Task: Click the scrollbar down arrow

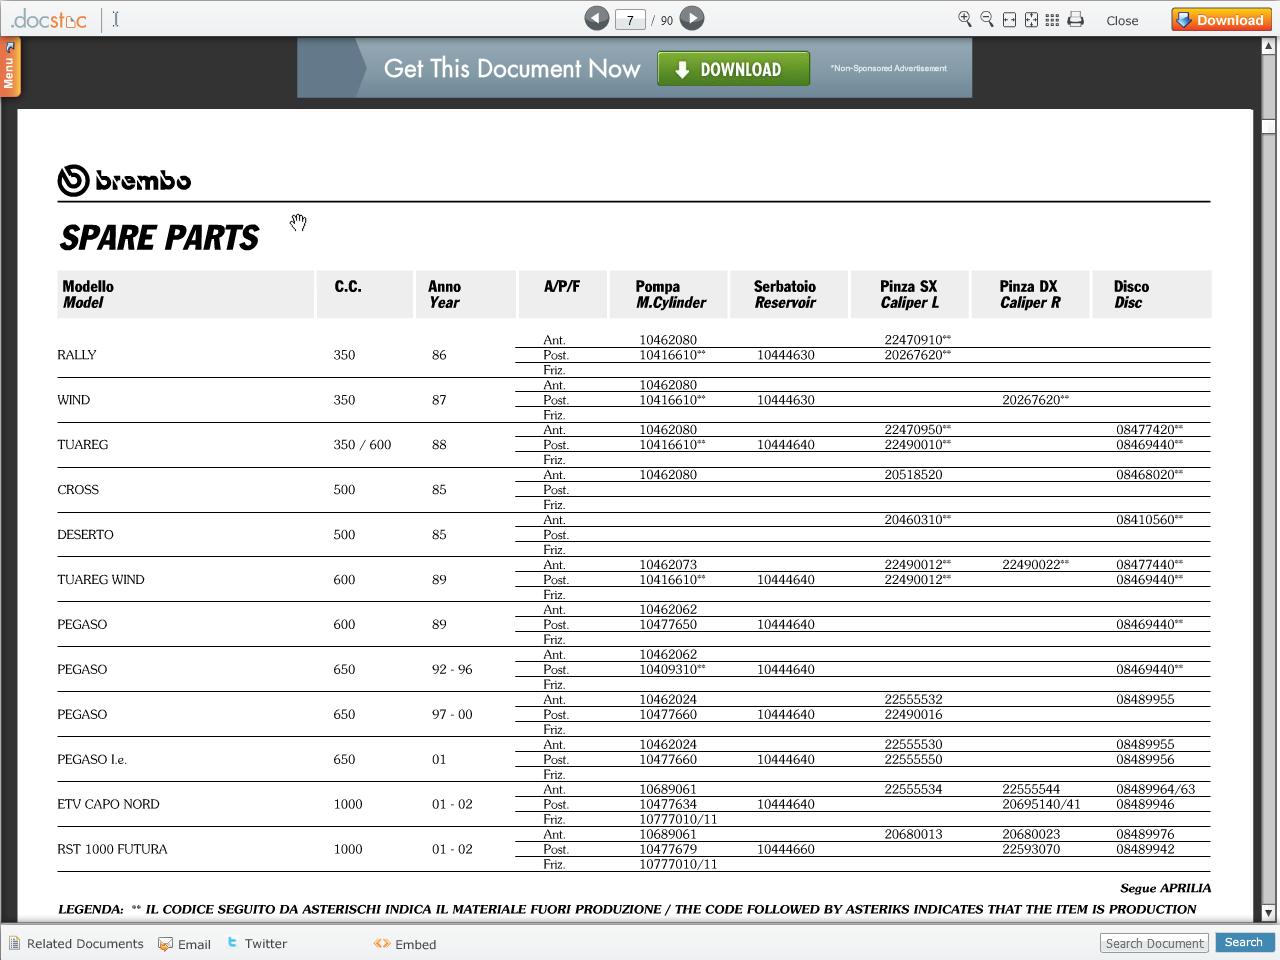Action: tap(1268, 912)
